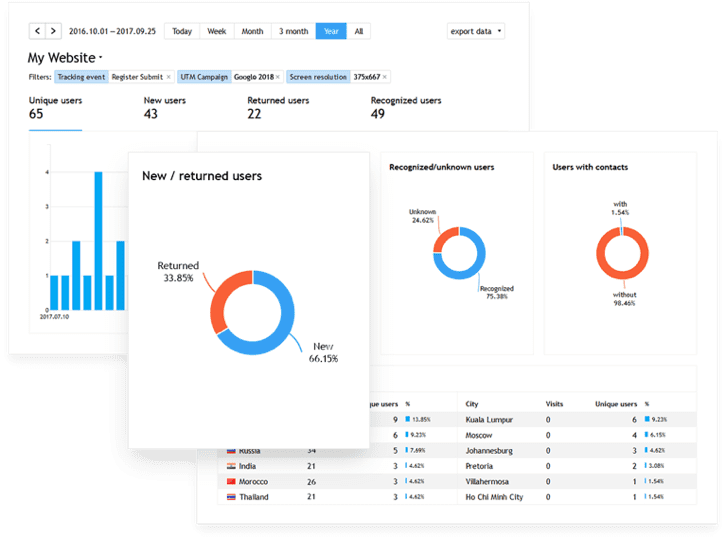725x537 pixels.
Task: Go to the next date range arrow
Action: pos(53,31)
